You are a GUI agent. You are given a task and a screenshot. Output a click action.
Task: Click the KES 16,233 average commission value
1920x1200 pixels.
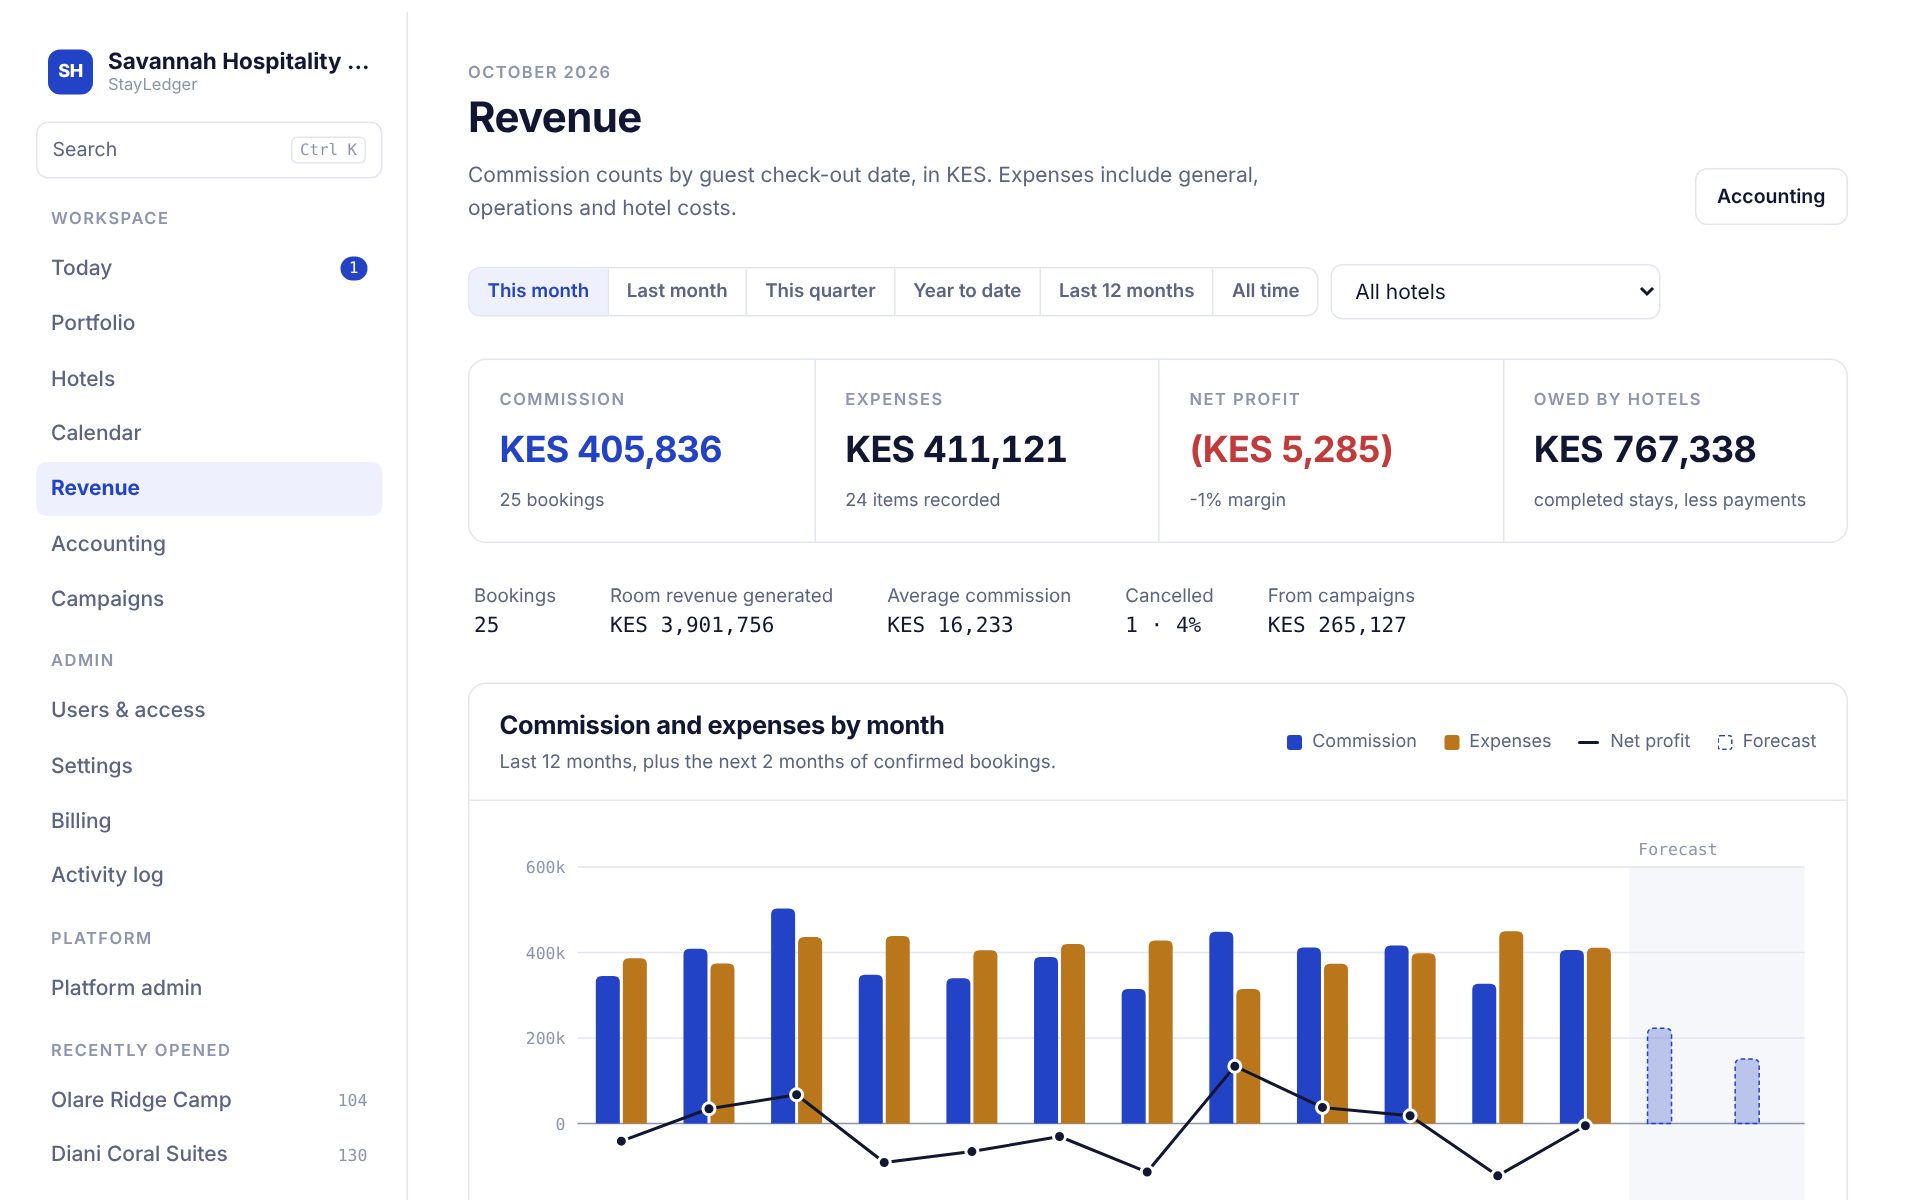point(950,625)
